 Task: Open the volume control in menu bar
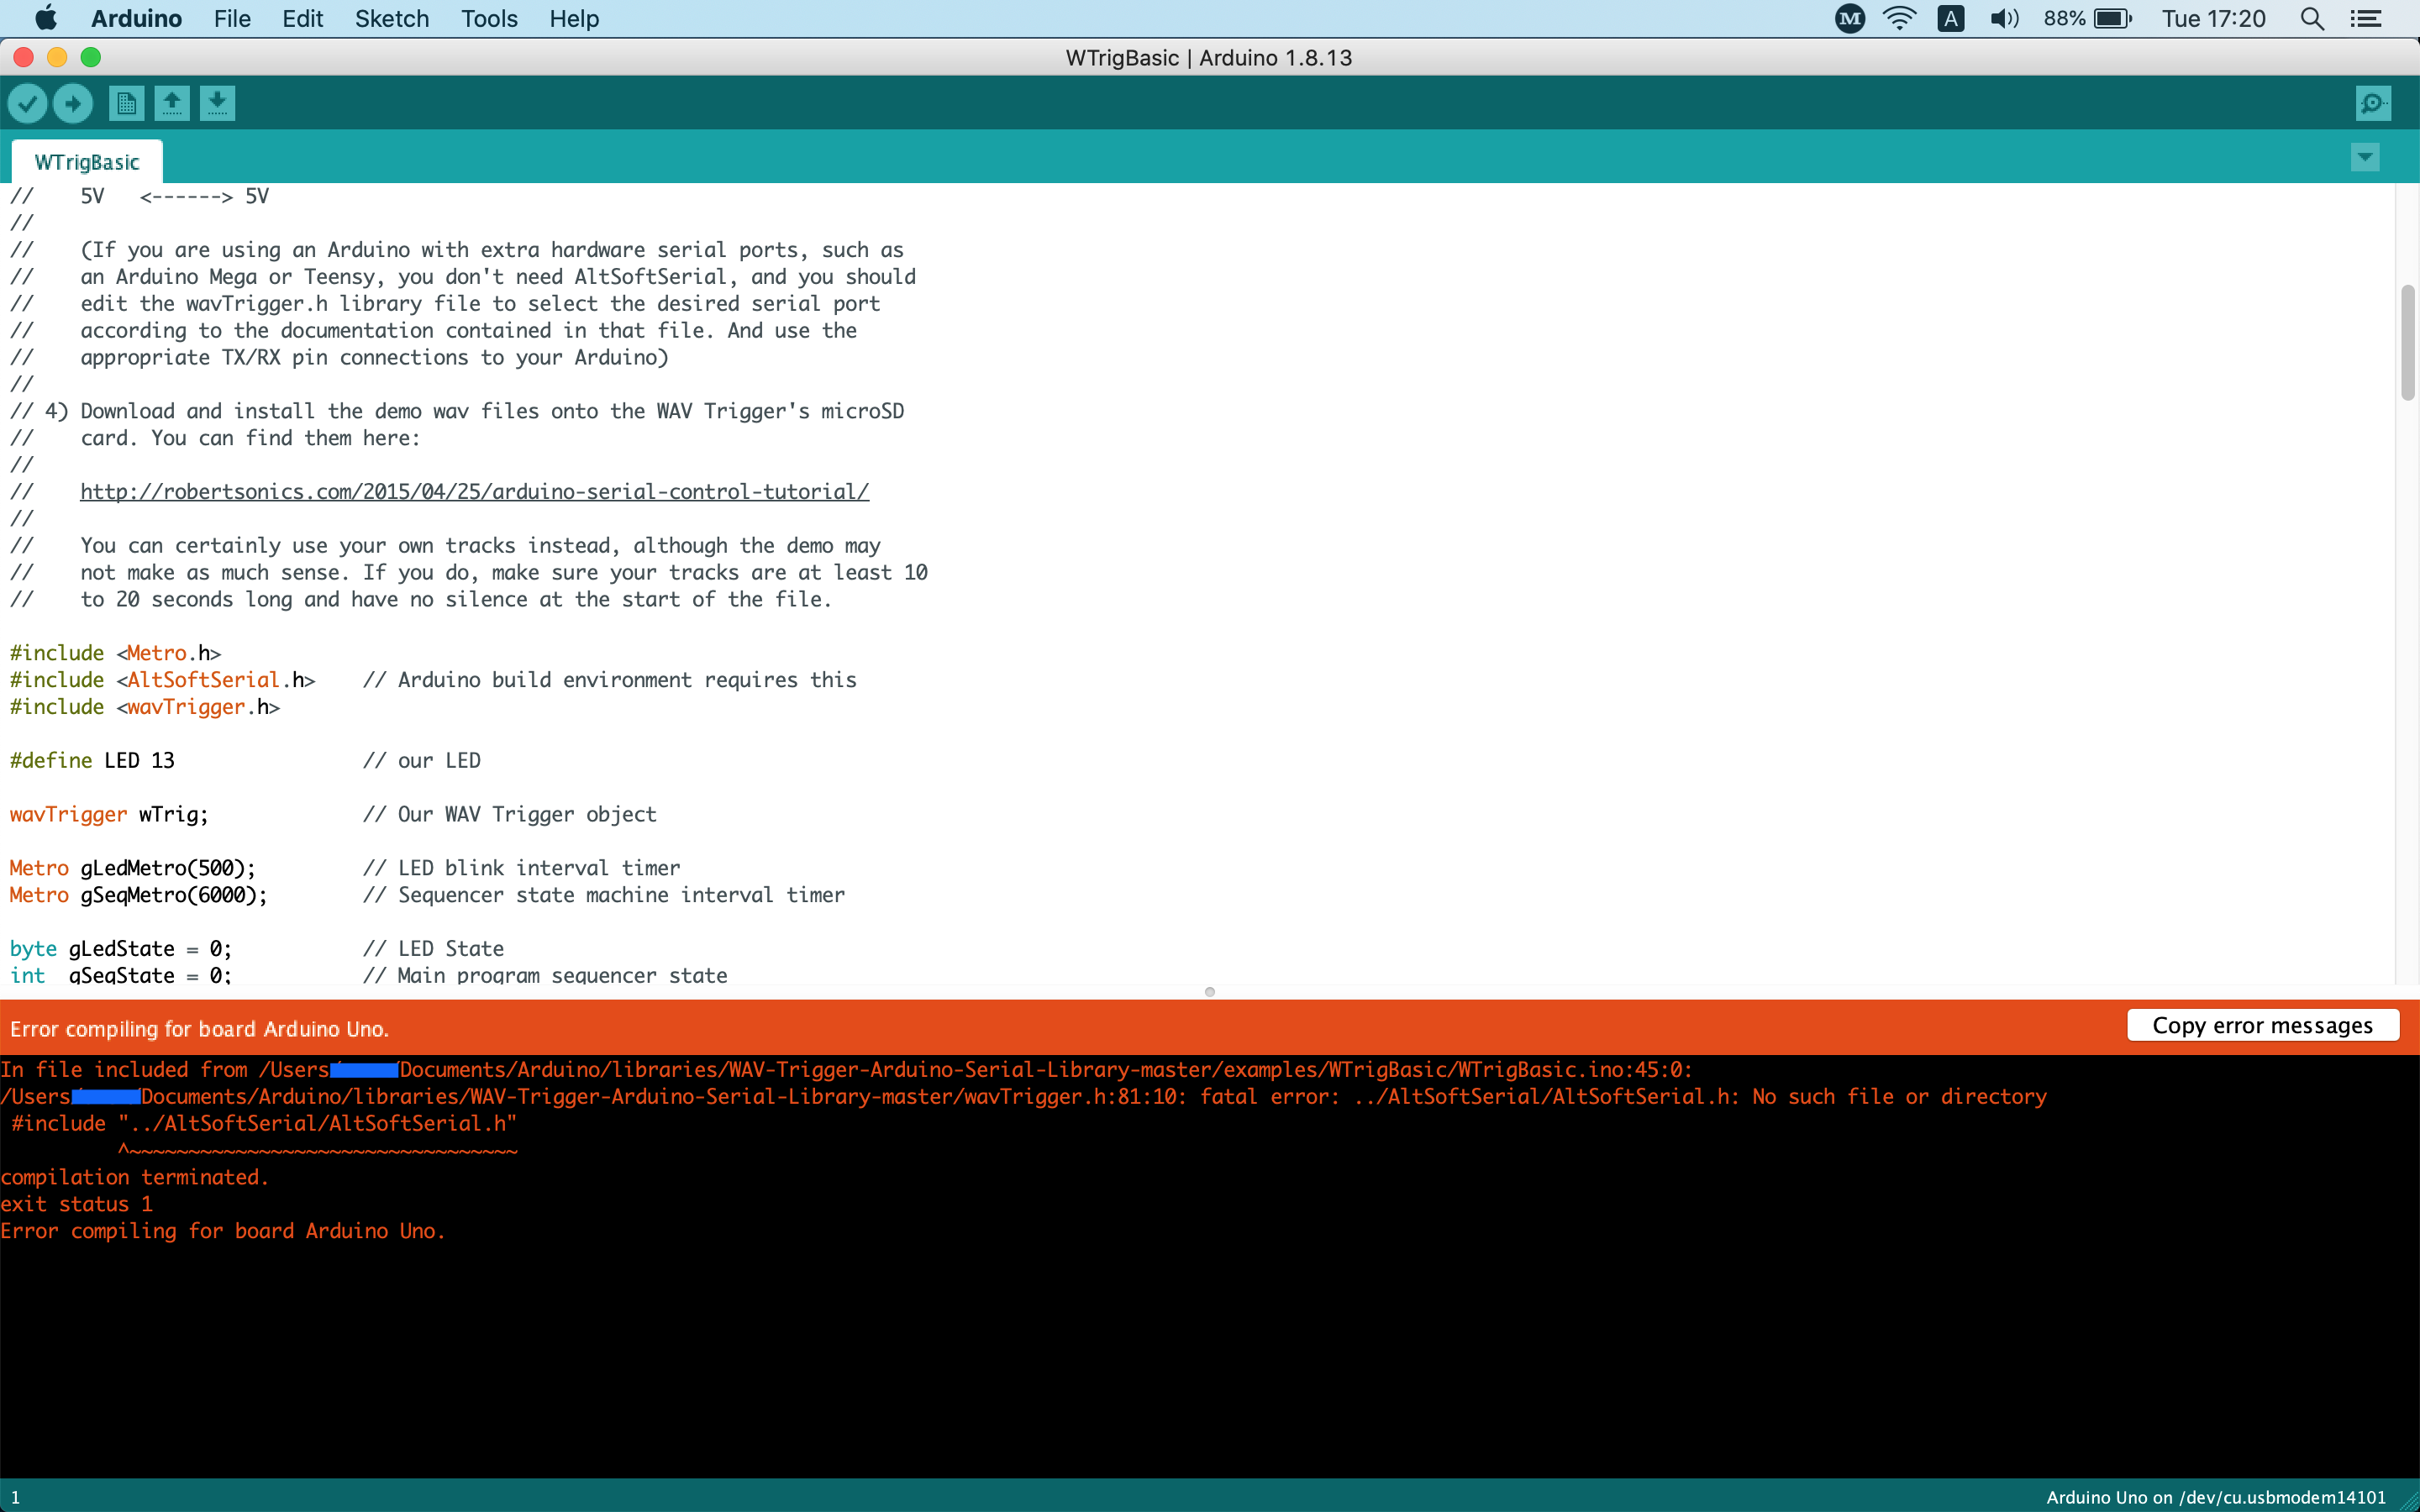click(2004, 19)
